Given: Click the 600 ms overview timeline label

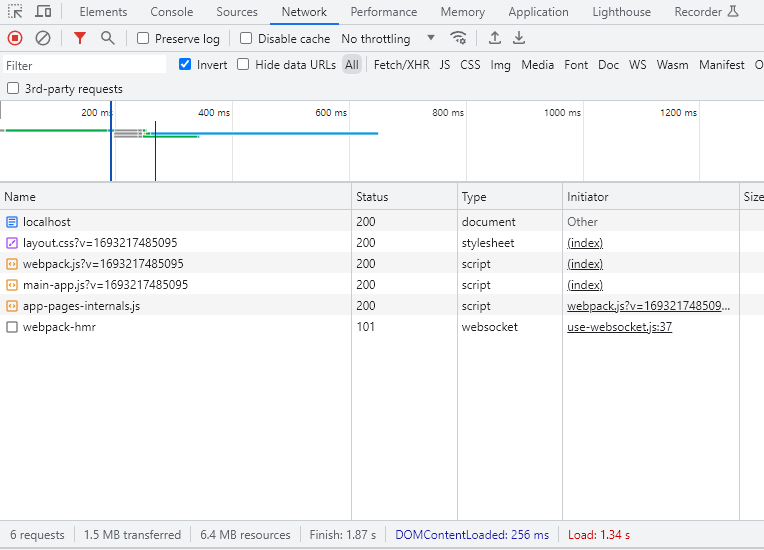Looking at the screenshot, I should click(x=331, y=113).
